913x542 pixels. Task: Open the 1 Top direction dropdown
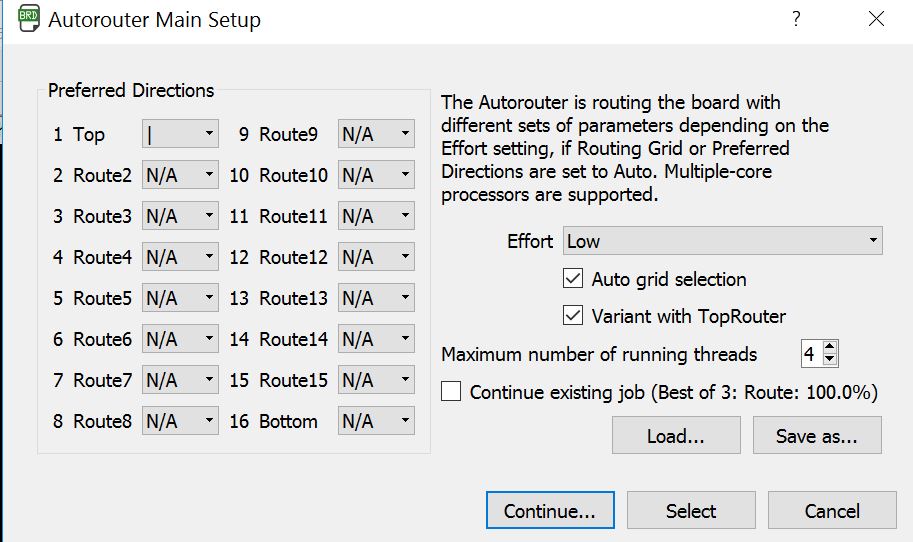point(180,134)
